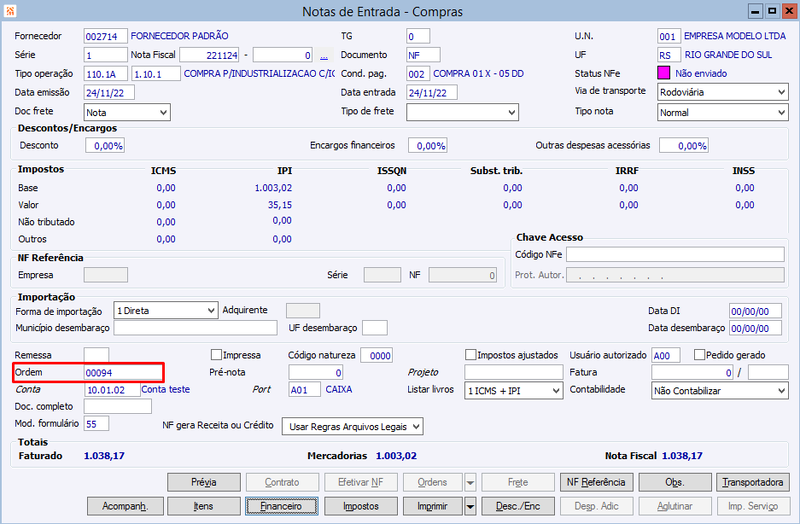800x524 pixels.
Task: Click the application icon in title bar
Action: coord(10,11)
